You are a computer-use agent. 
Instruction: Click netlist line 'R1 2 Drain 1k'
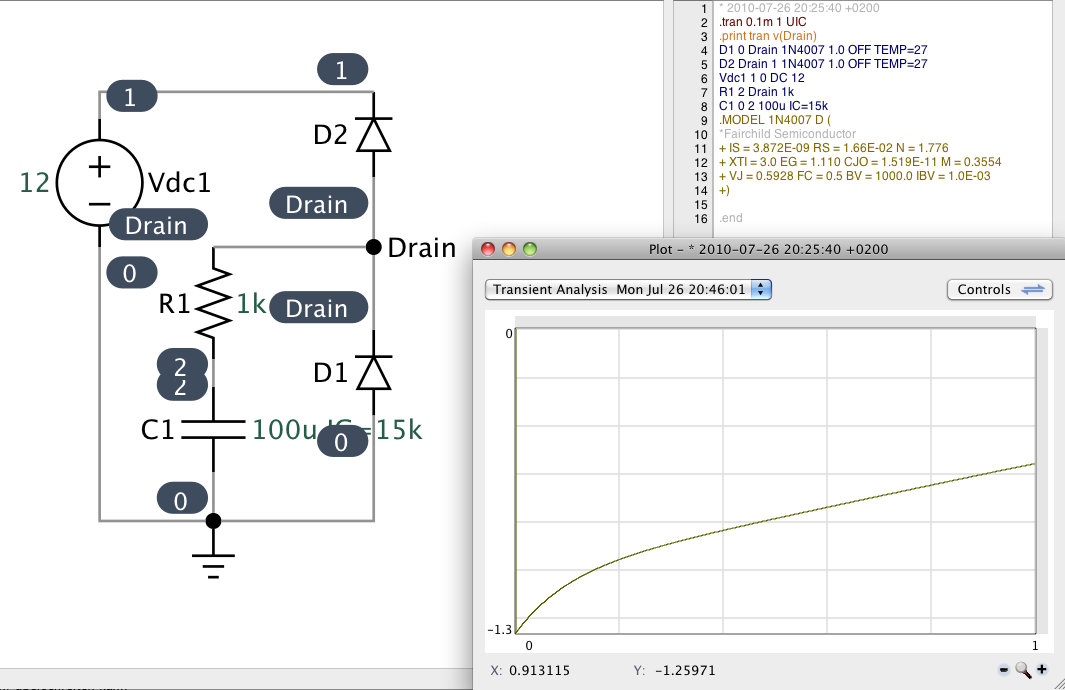[x=756, y=92]
